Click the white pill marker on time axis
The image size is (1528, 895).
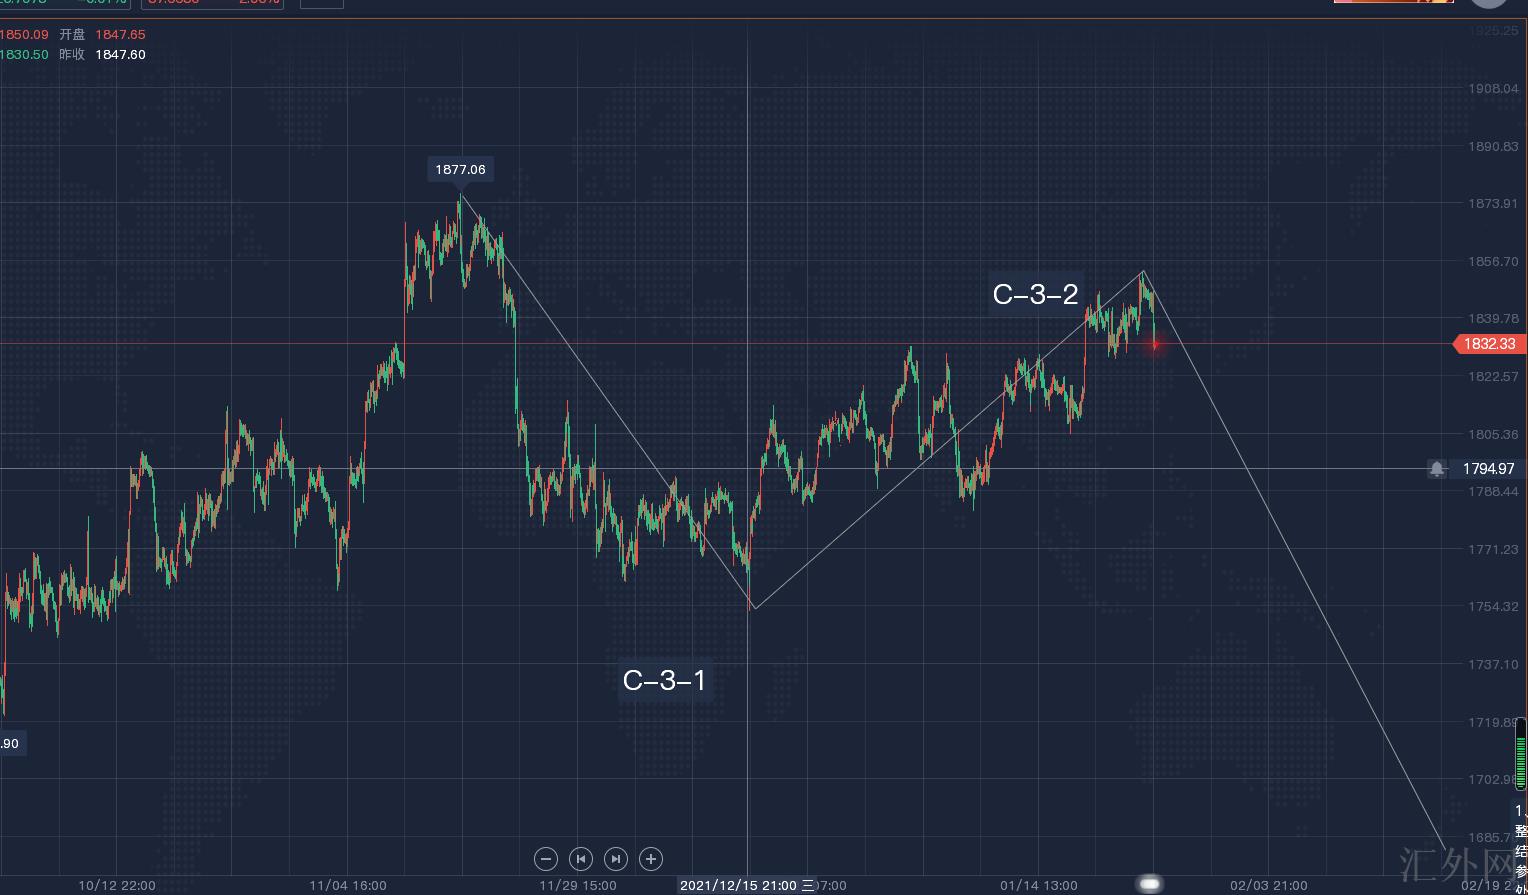tap(1150, 884)
